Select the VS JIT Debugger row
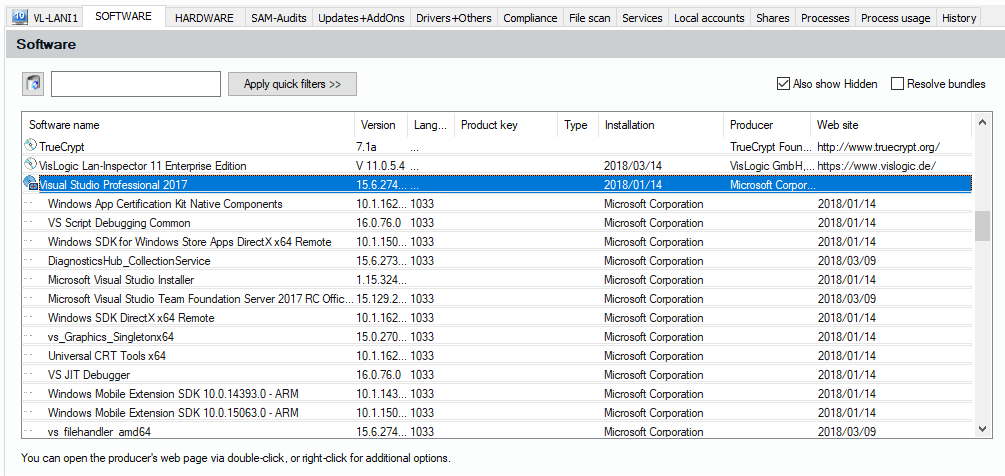Viewport: 1005px width, 476px height. point(89,375)
